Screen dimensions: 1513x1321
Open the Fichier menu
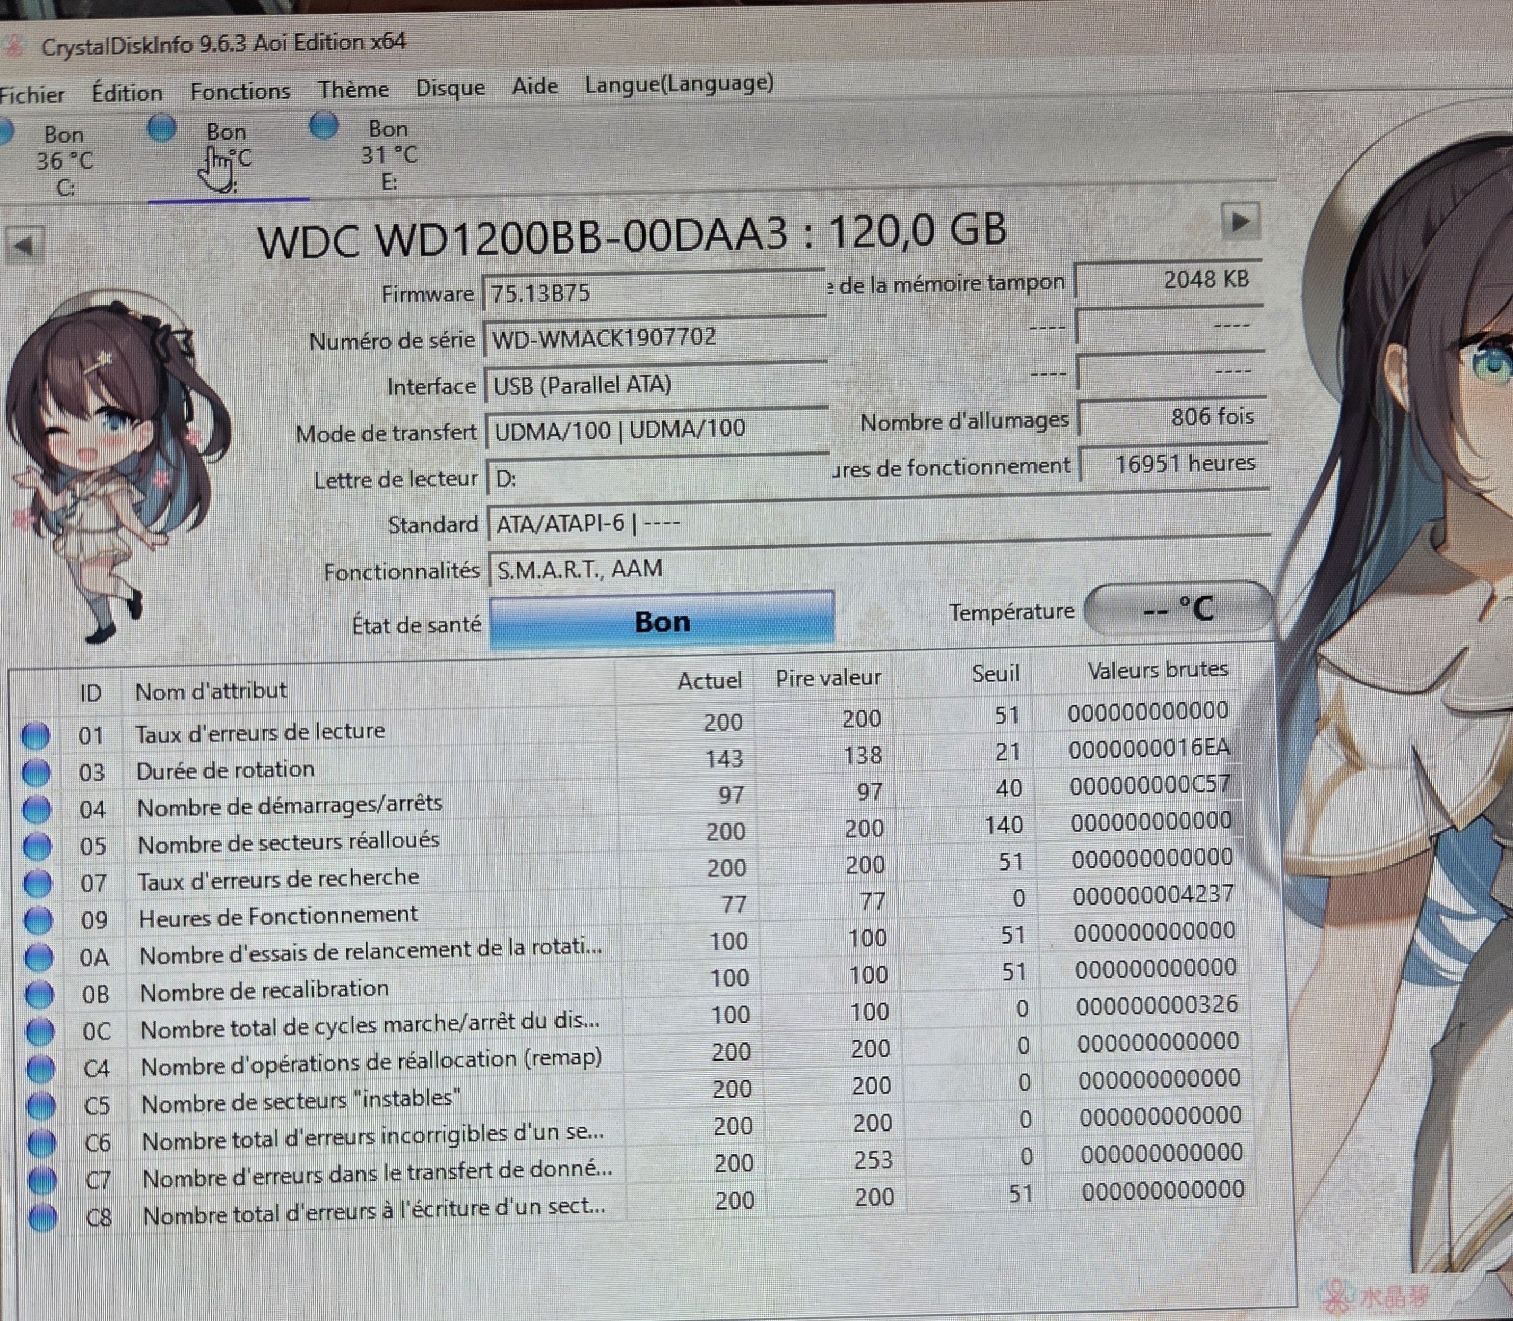[32, 95]
